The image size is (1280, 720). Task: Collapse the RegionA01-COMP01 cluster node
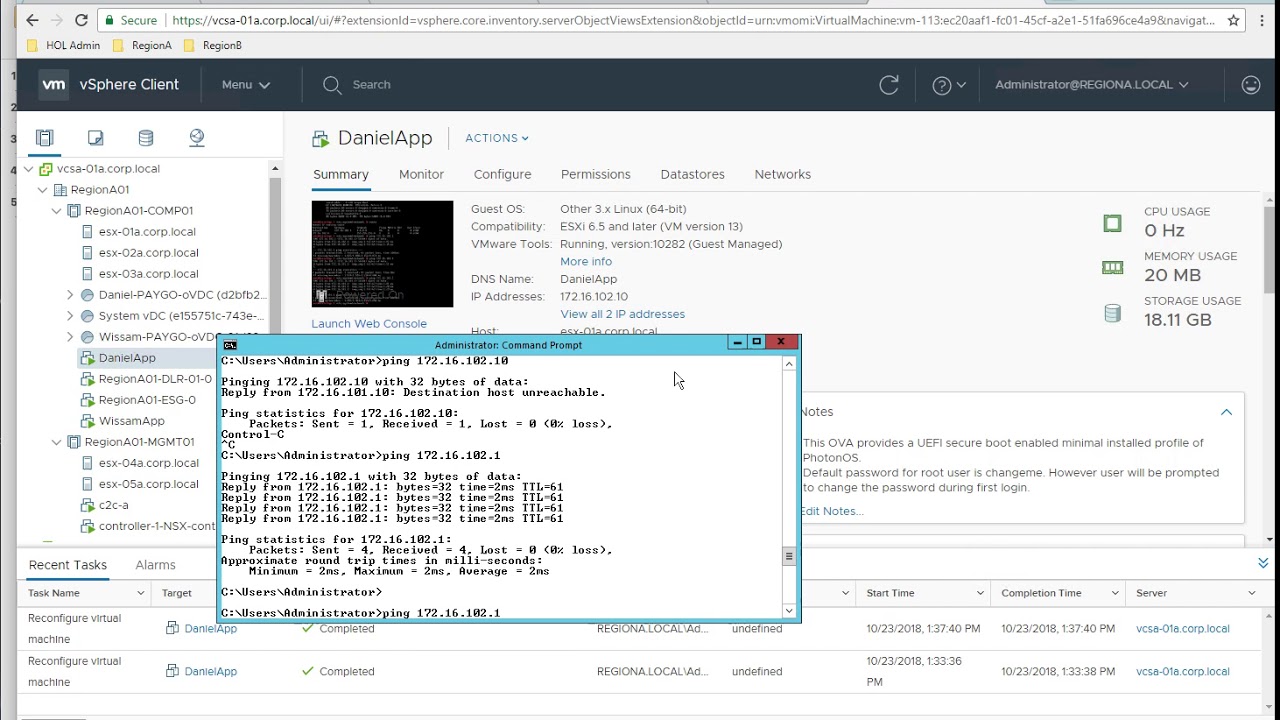coord(56,211)
